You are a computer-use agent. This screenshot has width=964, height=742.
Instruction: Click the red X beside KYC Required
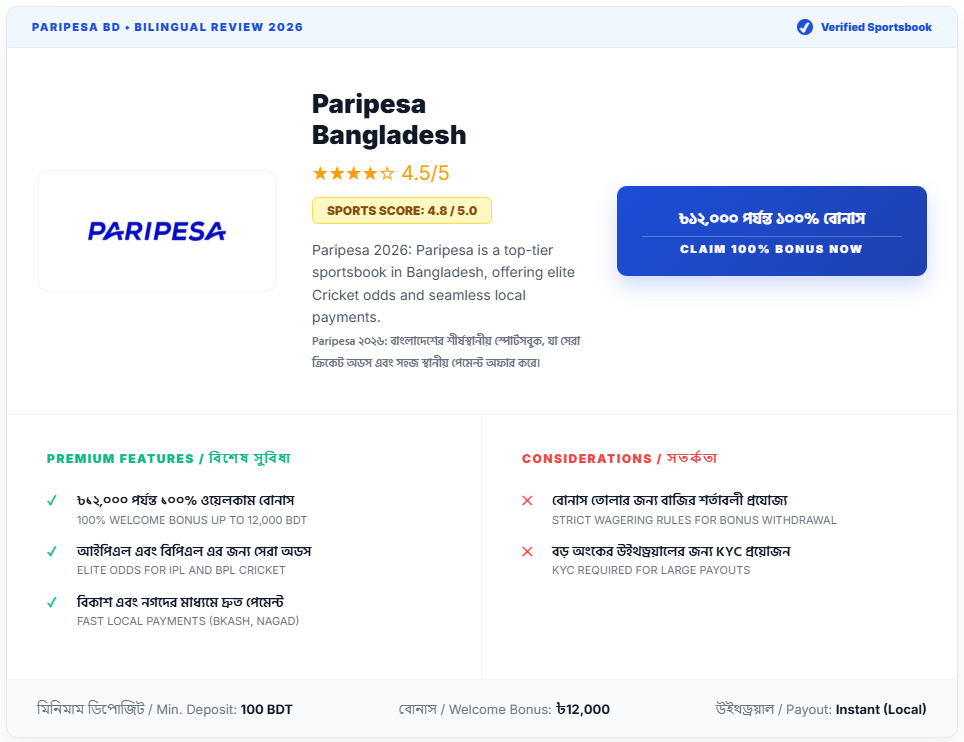click(x=527, y=551)
